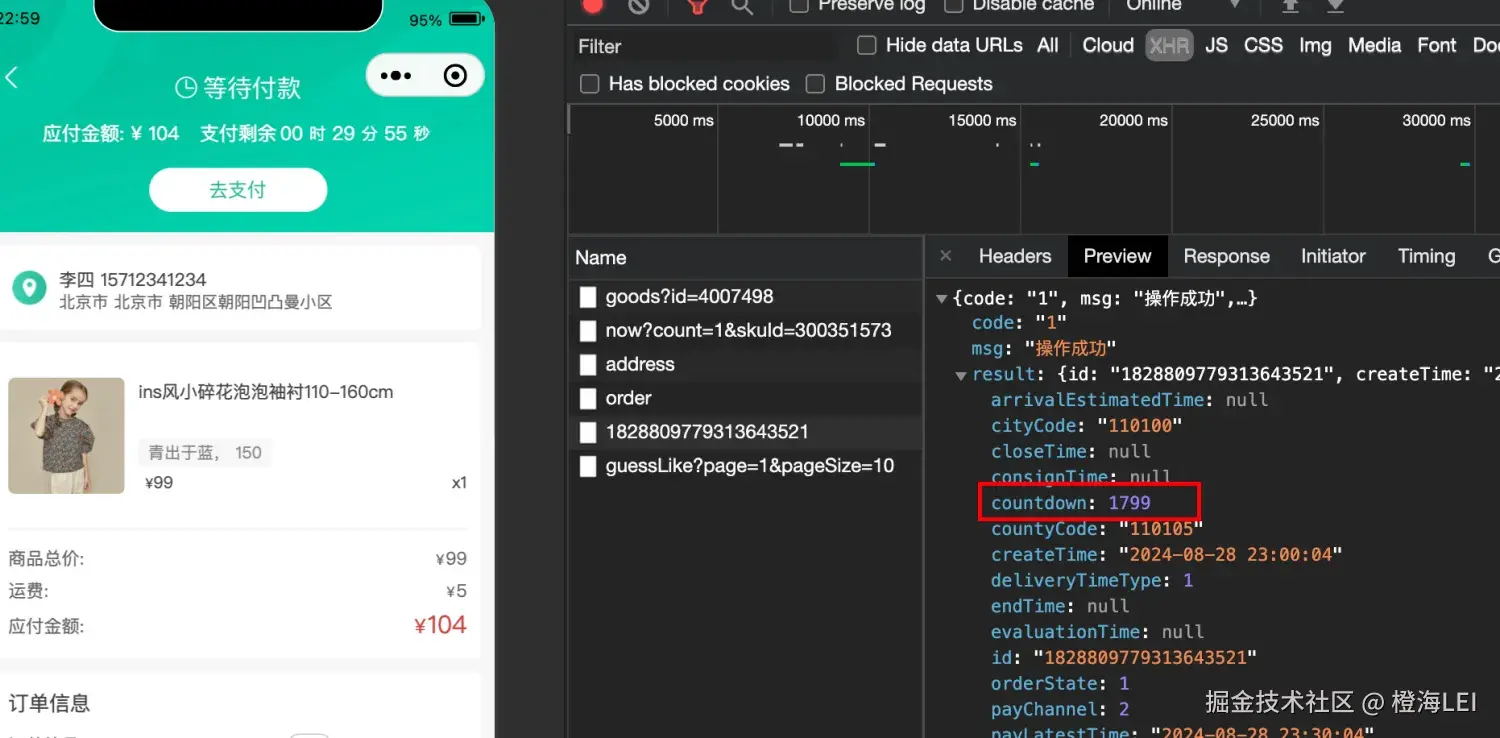
Task: Collapse the root JSON object in Preview
Action: click(941, 299)
